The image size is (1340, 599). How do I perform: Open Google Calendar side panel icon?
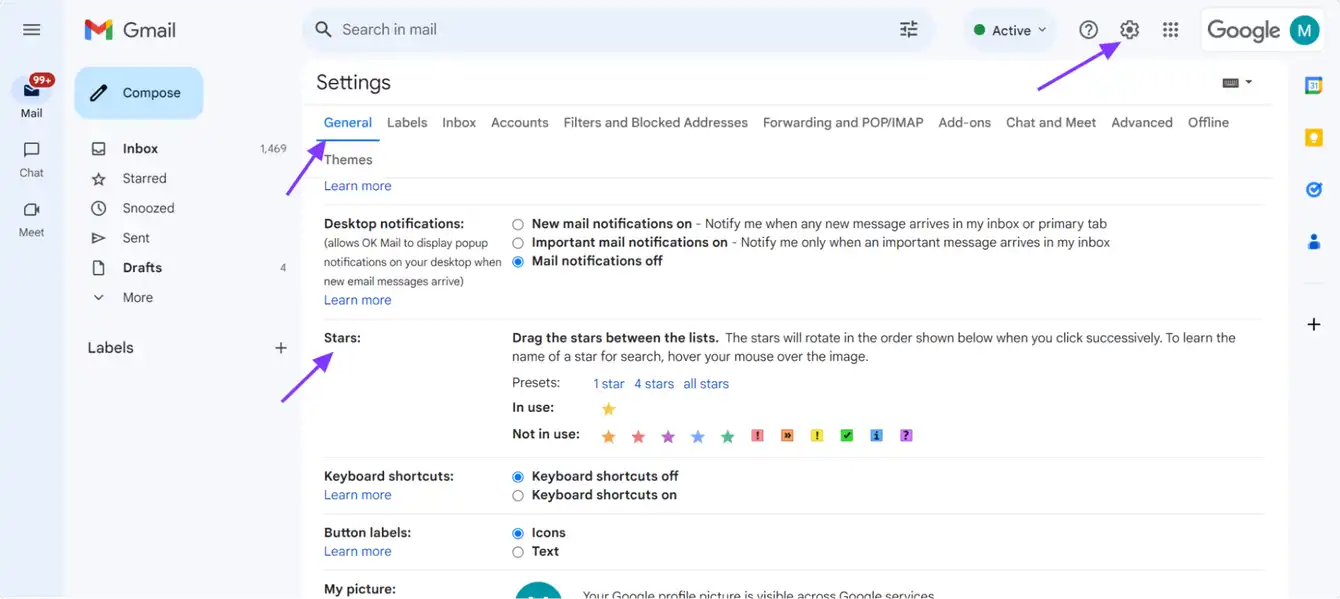click(x=1314, y=86)
